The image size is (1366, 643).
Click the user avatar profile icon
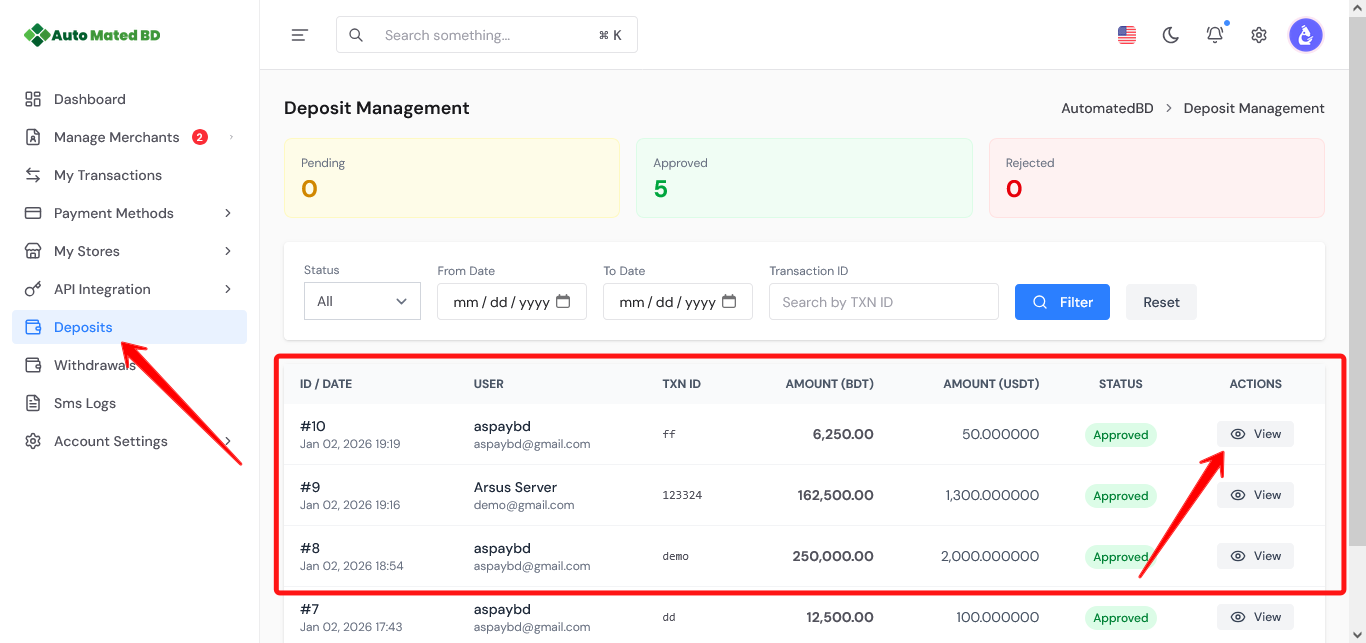1305,35
